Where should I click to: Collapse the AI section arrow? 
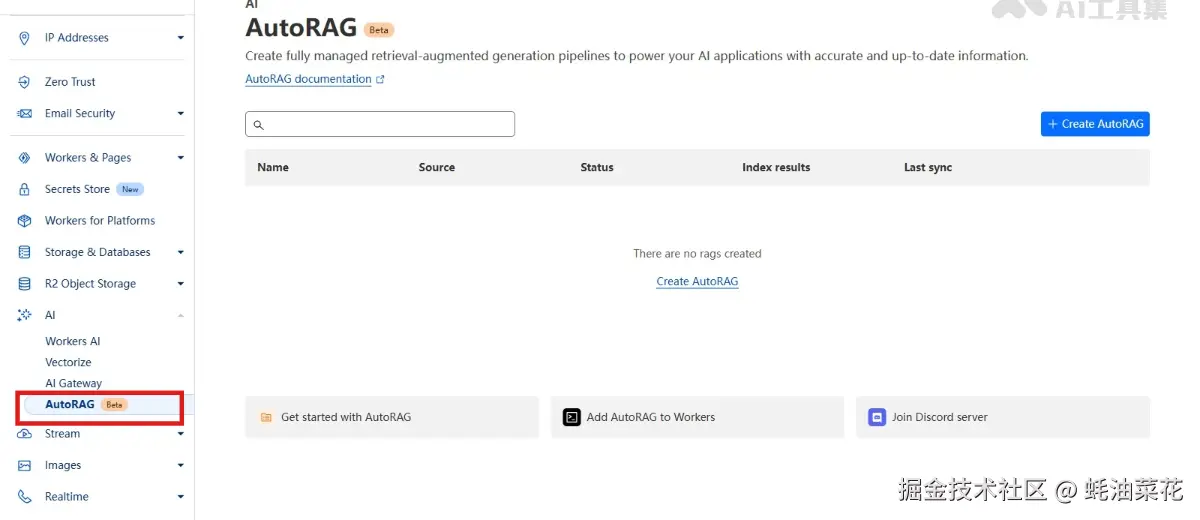(x=181, y=315)
